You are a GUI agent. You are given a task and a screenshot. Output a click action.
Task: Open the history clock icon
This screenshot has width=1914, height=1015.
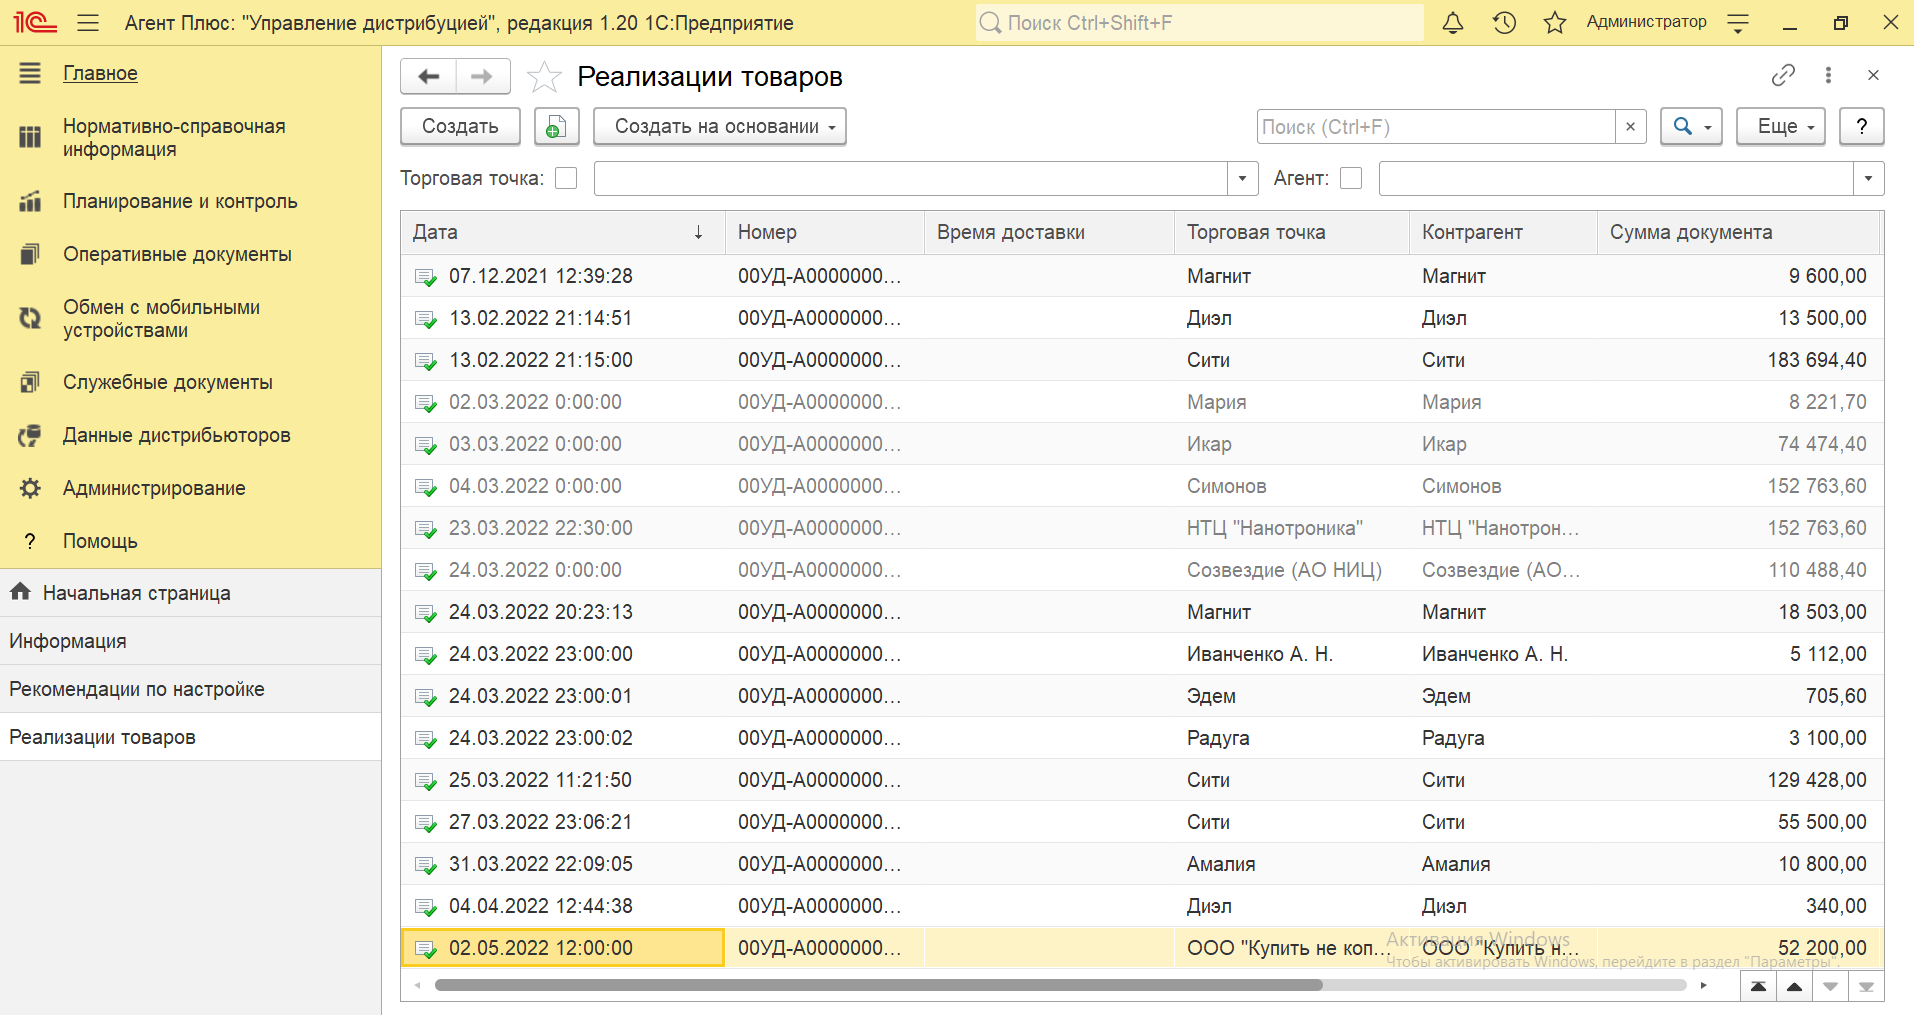(1504, 23)
